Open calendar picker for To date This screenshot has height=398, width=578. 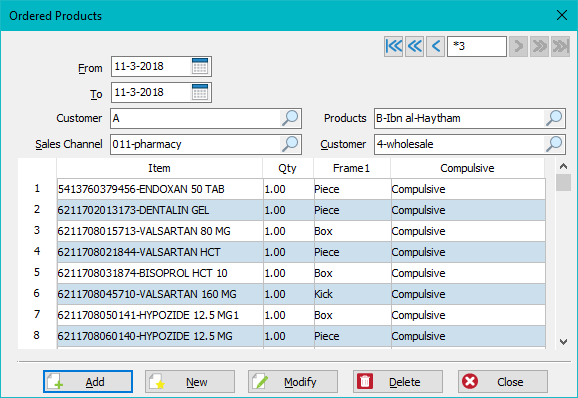point(200,92)
